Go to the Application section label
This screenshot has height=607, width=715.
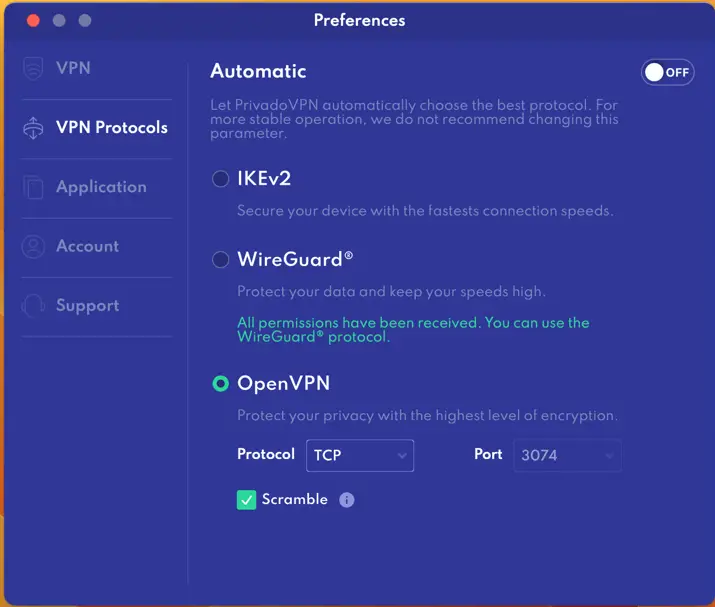(101, 187)
